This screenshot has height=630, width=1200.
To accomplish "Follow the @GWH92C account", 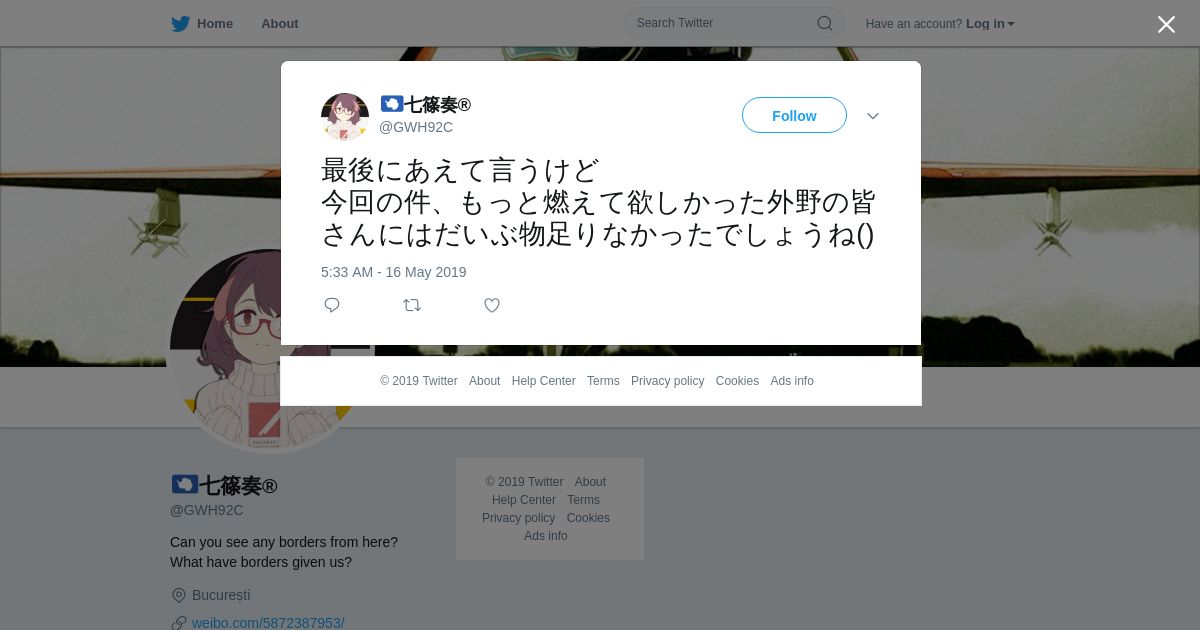I will (794, 116).
